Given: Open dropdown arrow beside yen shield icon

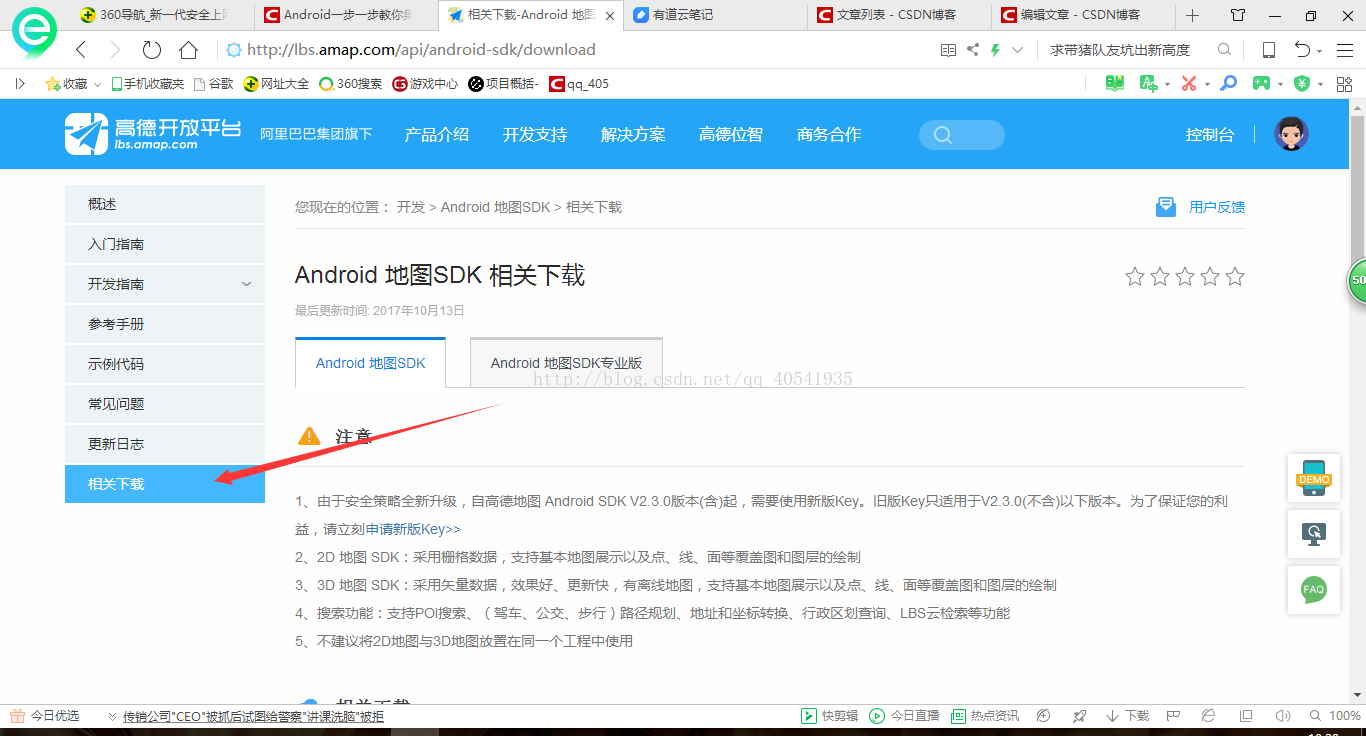Looking at the screenshot, I should click(1320, 85).
